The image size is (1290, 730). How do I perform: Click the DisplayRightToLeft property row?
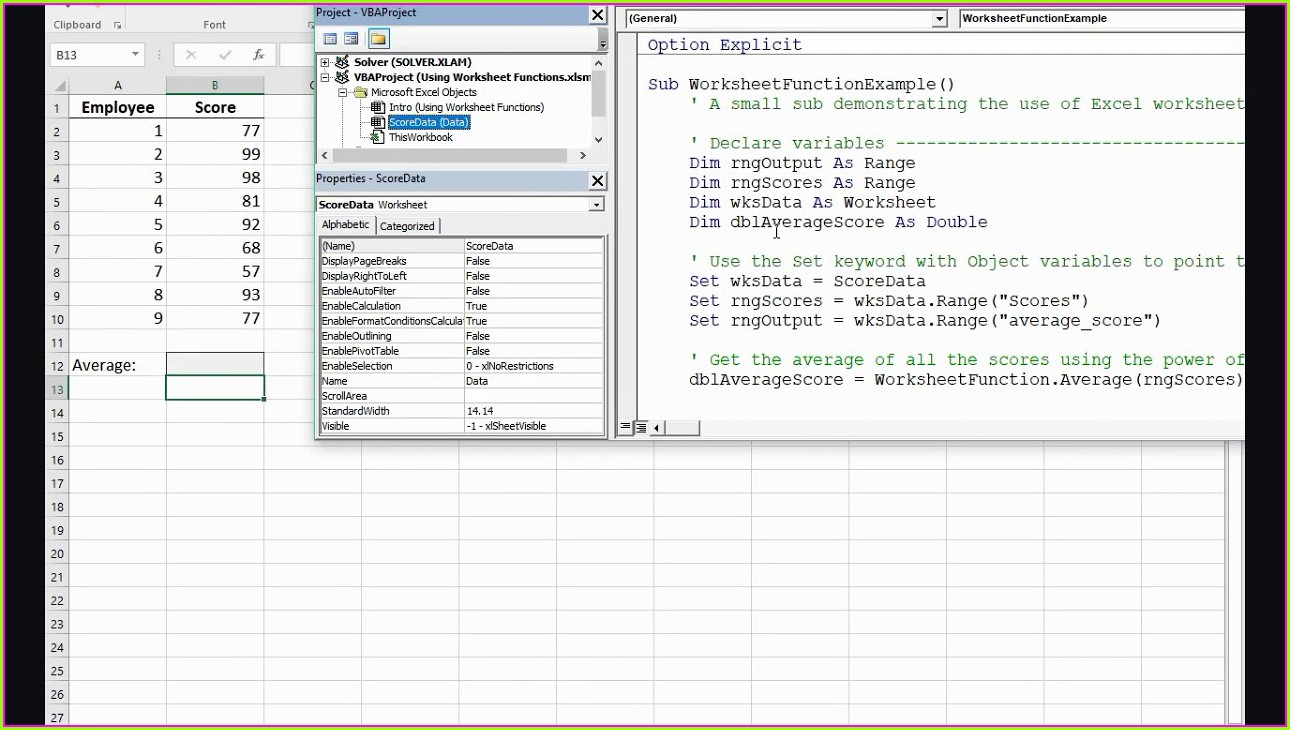pos(461,276)
